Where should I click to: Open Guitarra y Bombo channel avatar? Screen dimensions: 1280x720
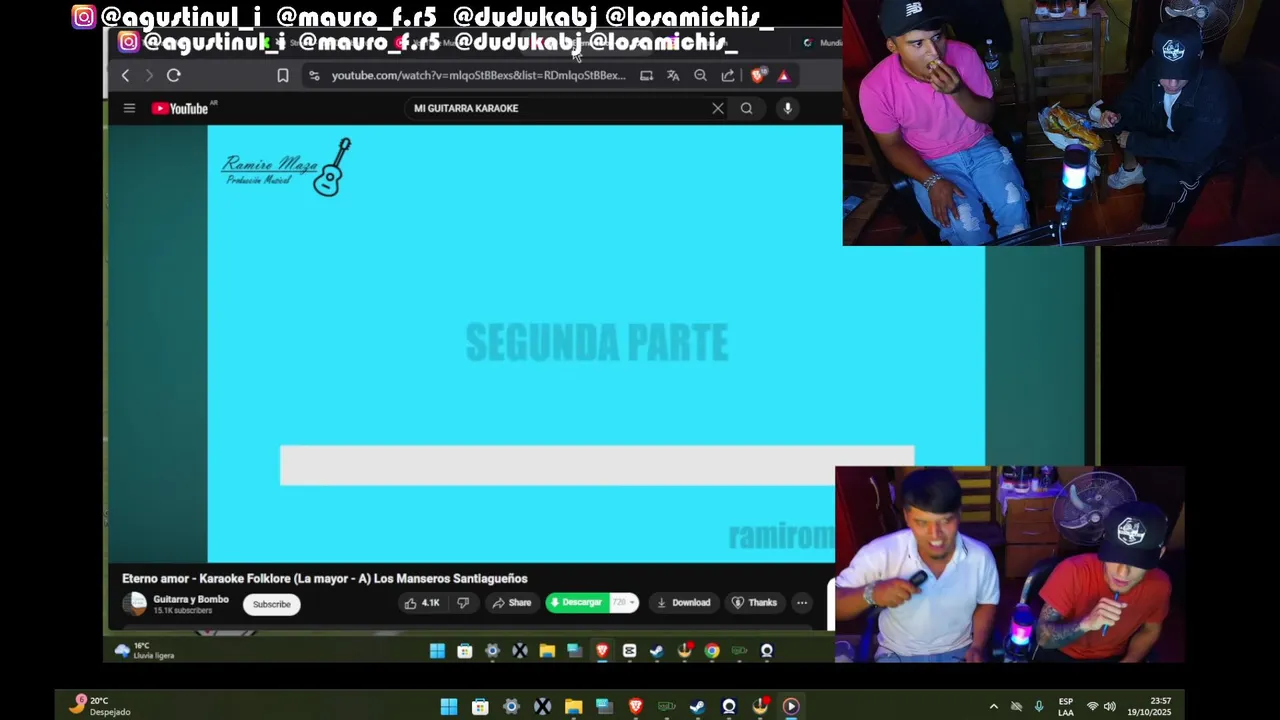point(135,604)
